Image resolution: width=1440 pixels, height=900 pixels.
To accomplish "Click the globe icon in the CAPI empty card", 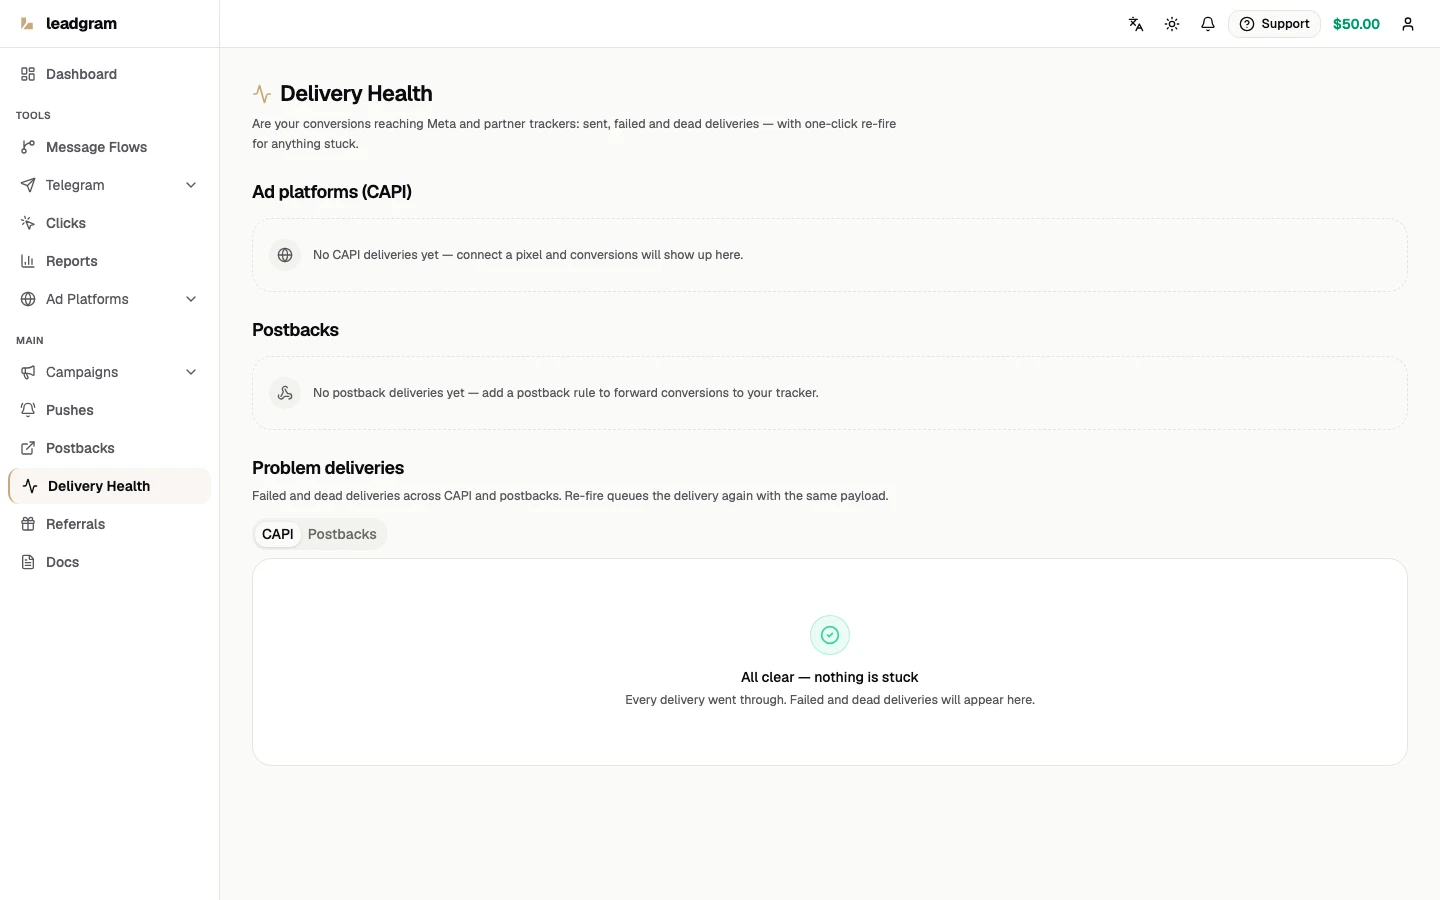I will coord(285,255).
